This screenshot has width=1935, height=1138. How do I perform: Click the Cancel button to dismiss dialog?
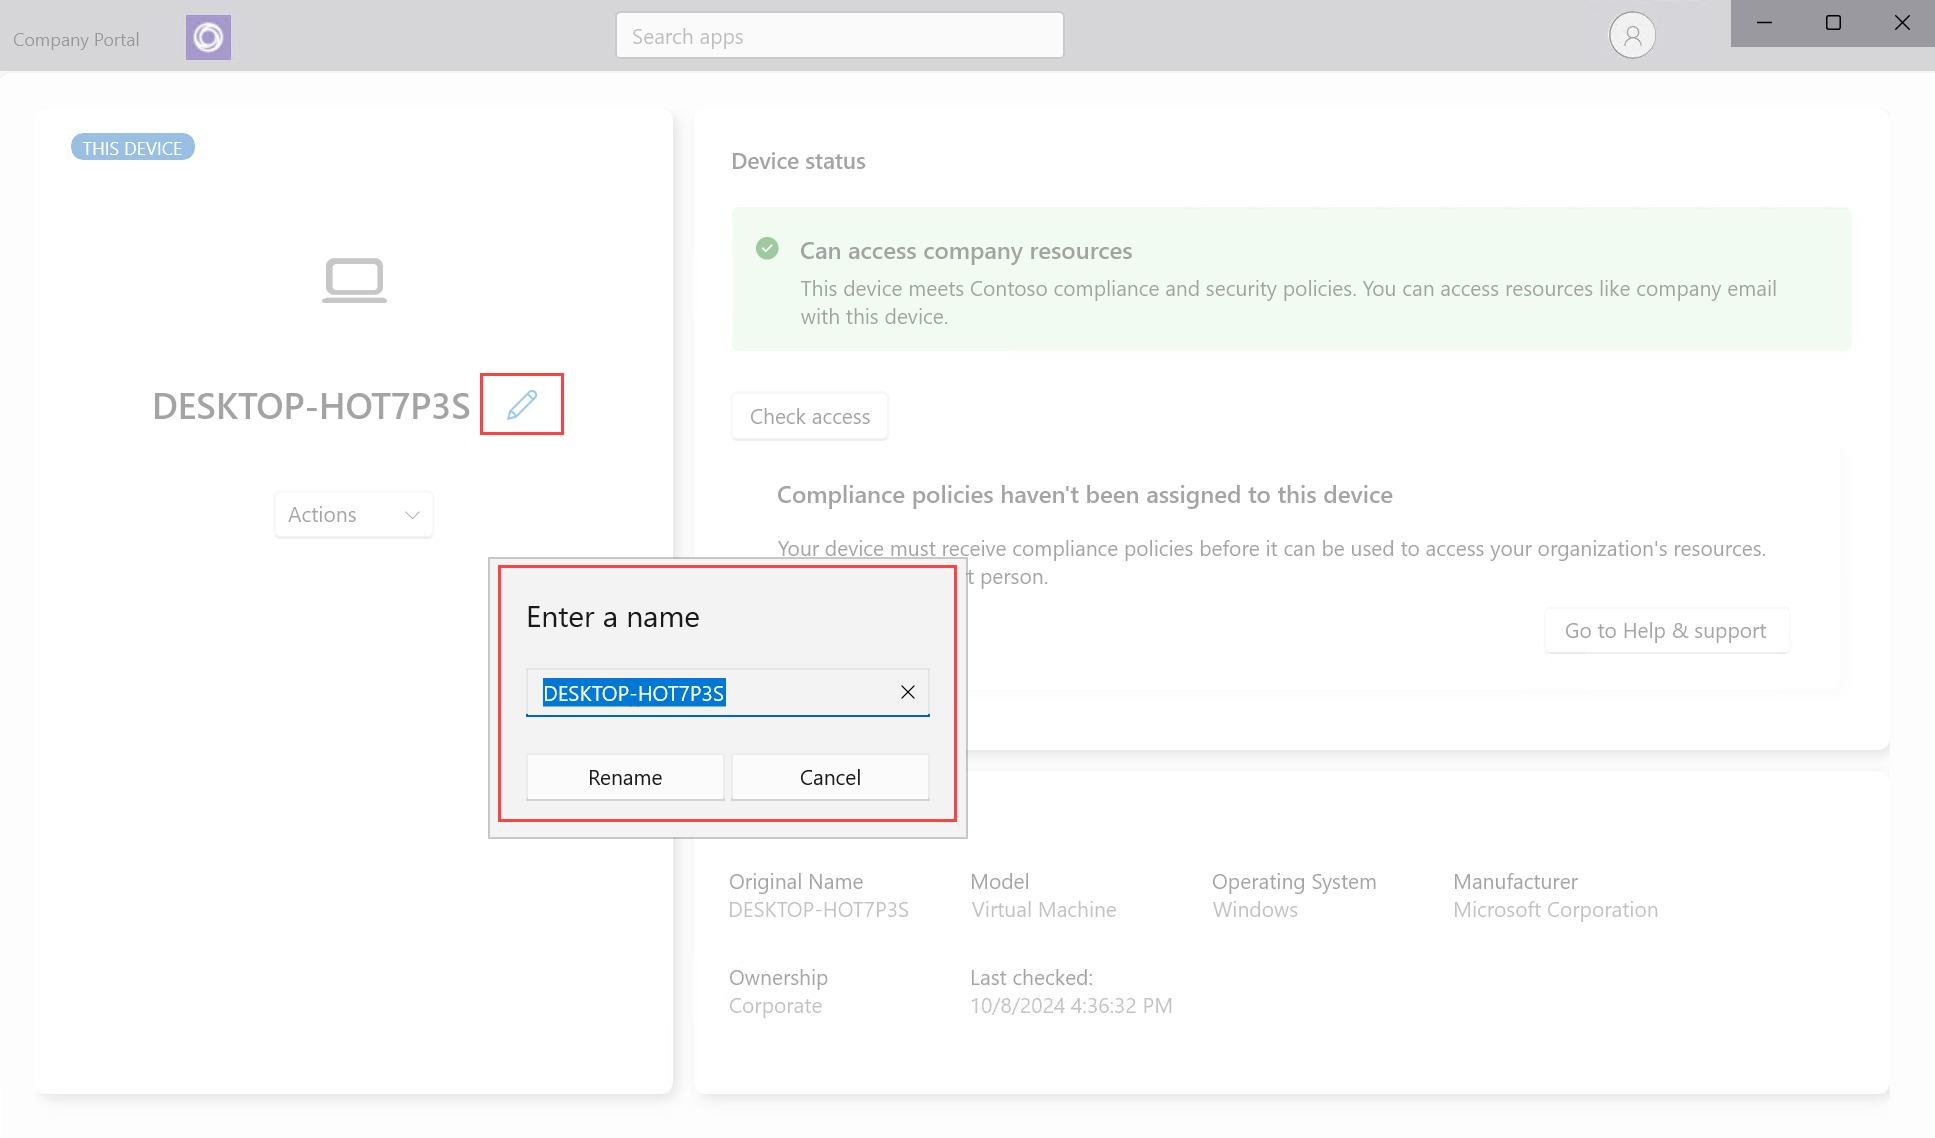pyautogui.click(x=829, y=776)
